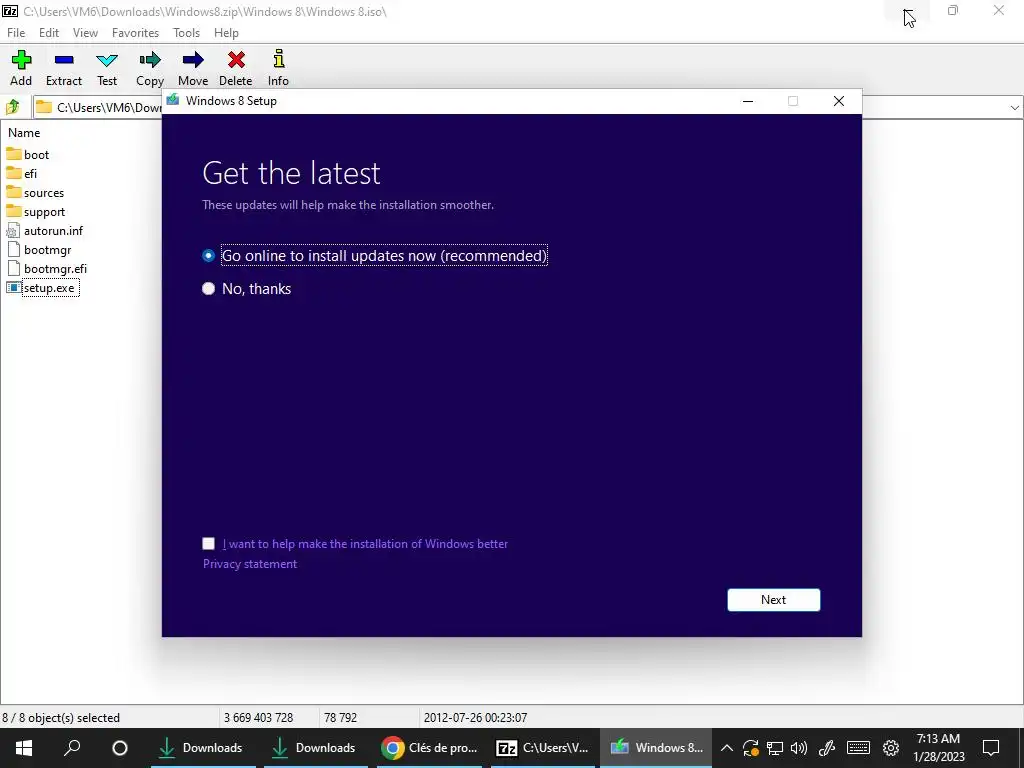This screenshot has width=1024, height=768.
Task: Open the Help menu
Action: coord(226,33)
